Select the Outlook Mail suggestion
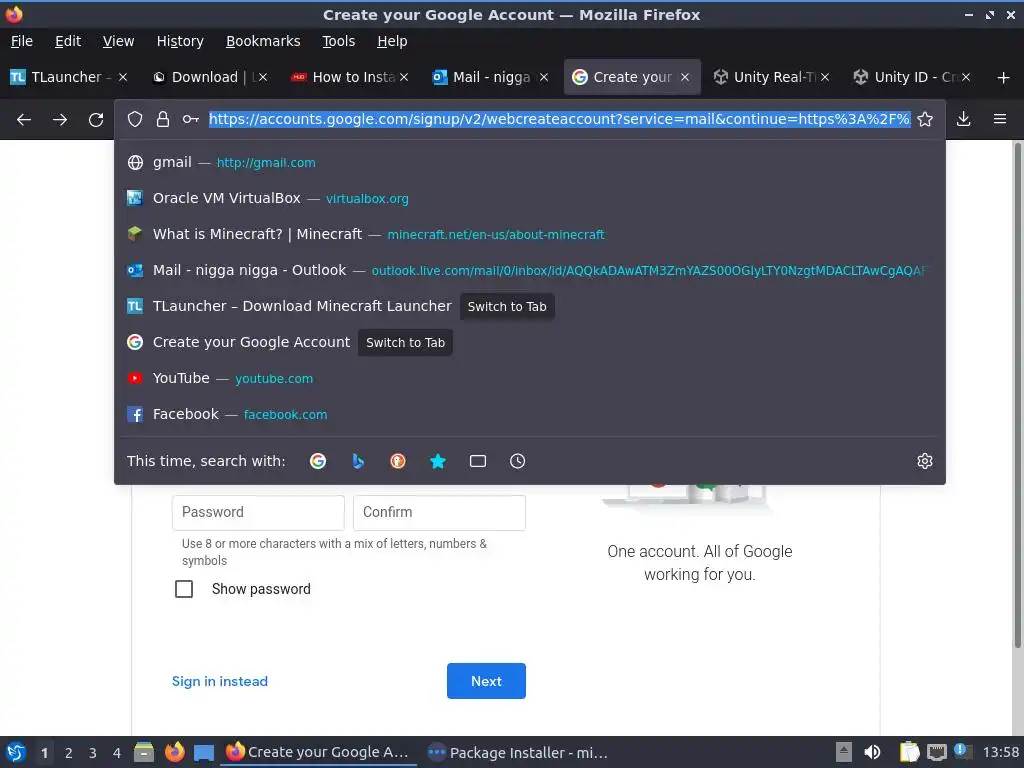Viewport: 1024px width, 768px height. 530,270
